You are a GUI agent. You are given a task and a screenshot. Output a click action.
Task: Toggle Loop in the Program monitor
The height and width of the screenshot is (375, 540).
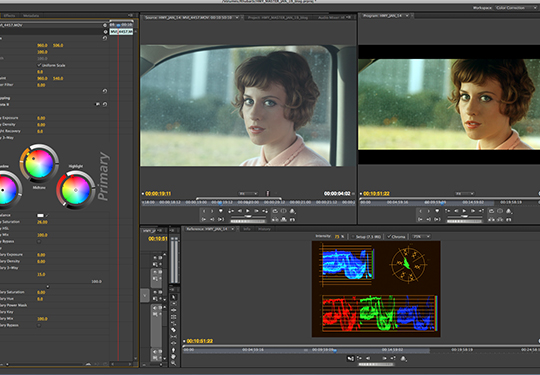pyautogui.click(x=491, y=211)
